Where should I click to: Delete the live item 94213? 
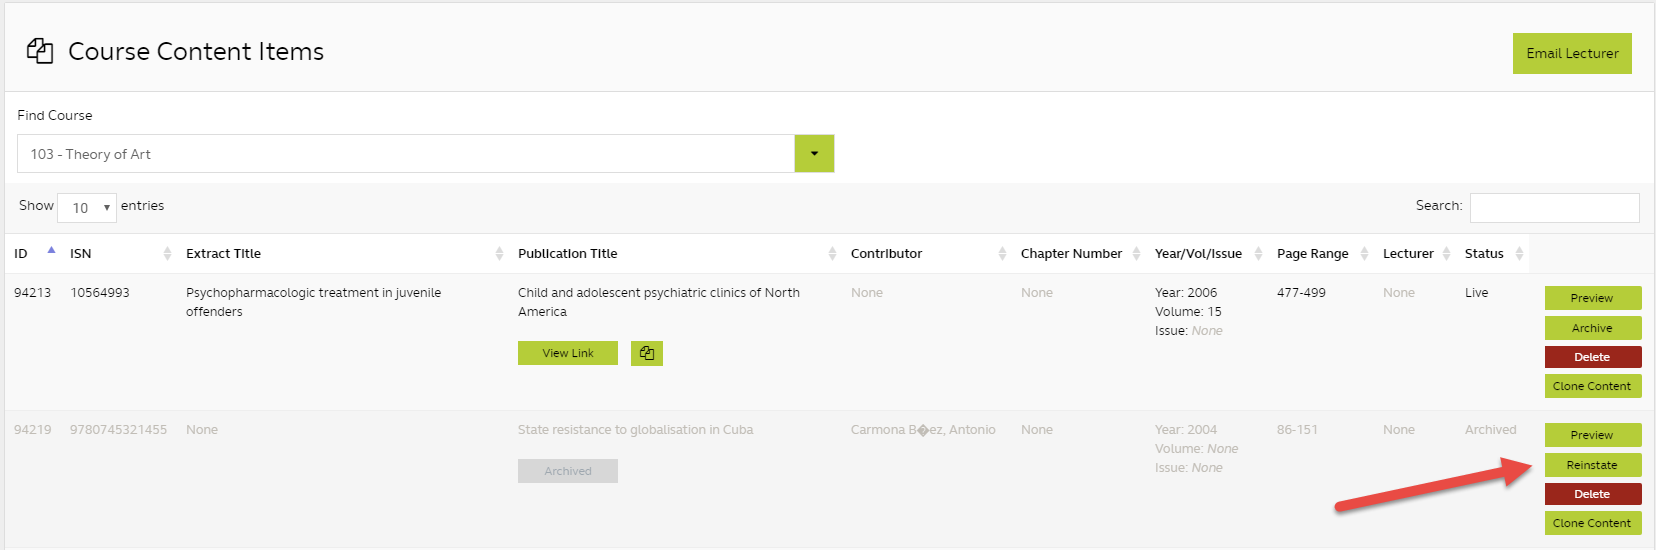[x=1592, y=357]
